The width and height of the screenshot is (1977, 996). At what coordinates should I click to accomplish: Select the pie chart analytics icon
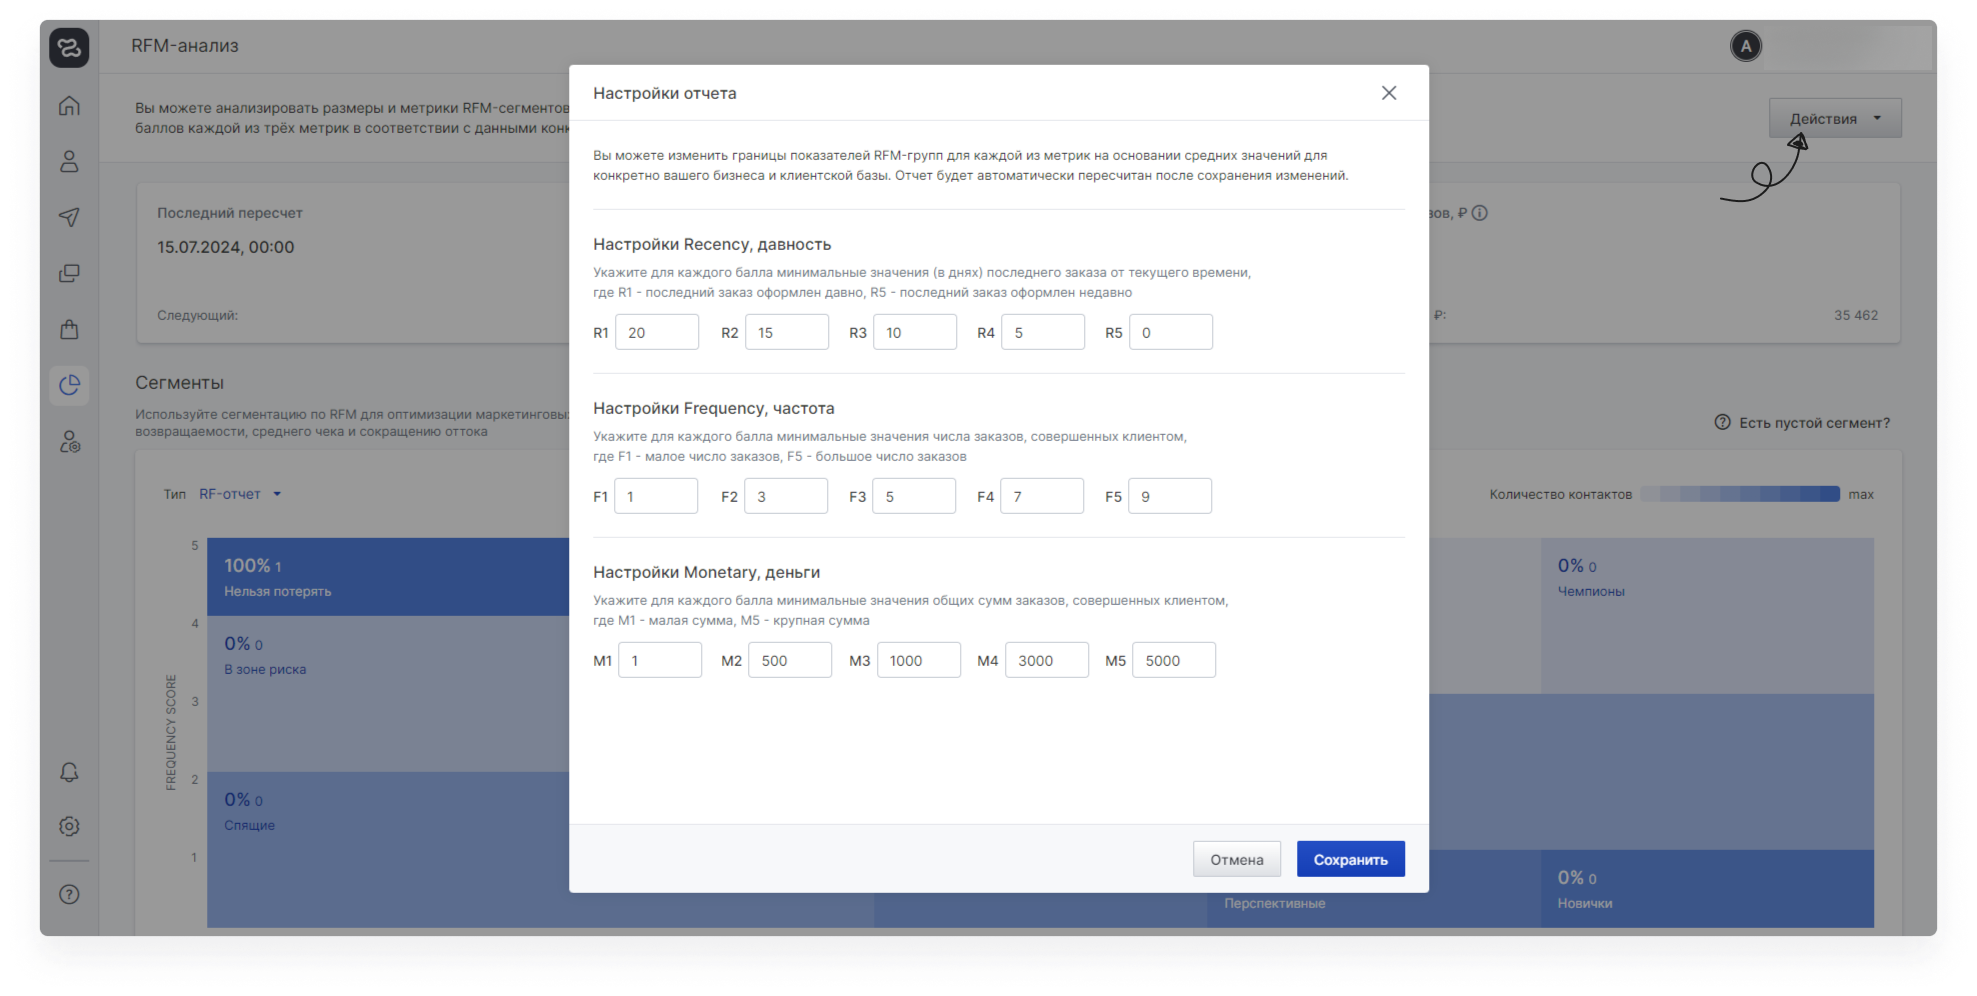(69, 385)
